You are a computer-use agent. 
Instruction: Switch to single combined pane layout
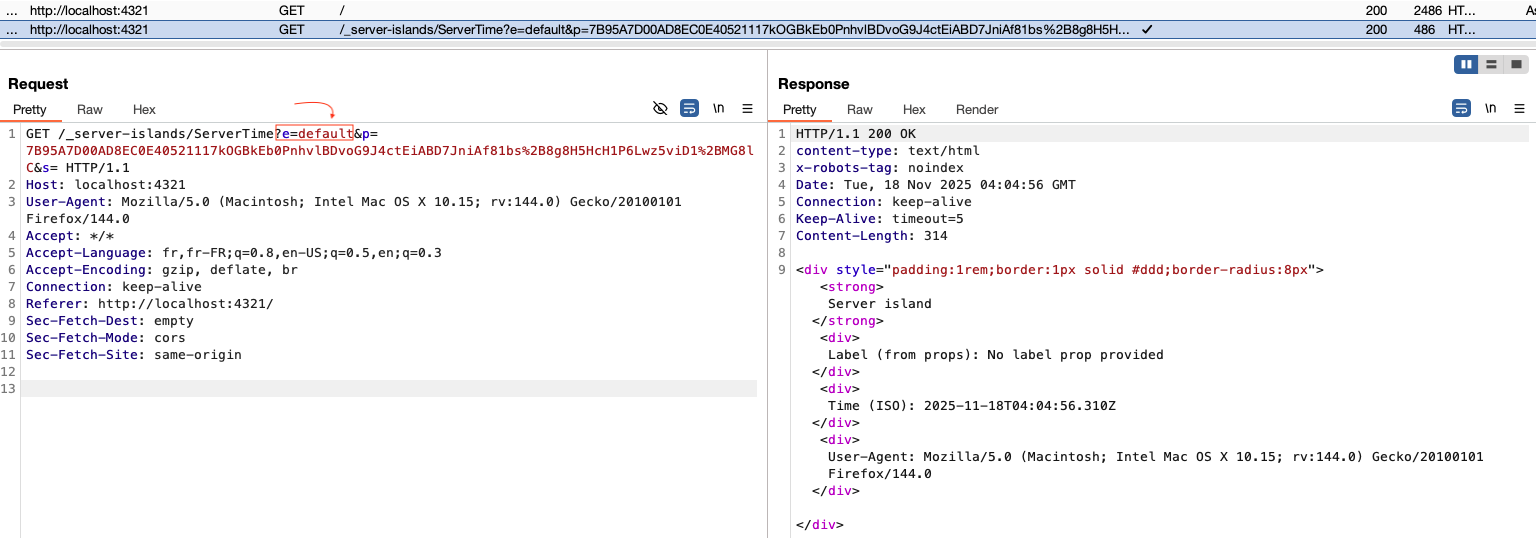coord(1516,64)
